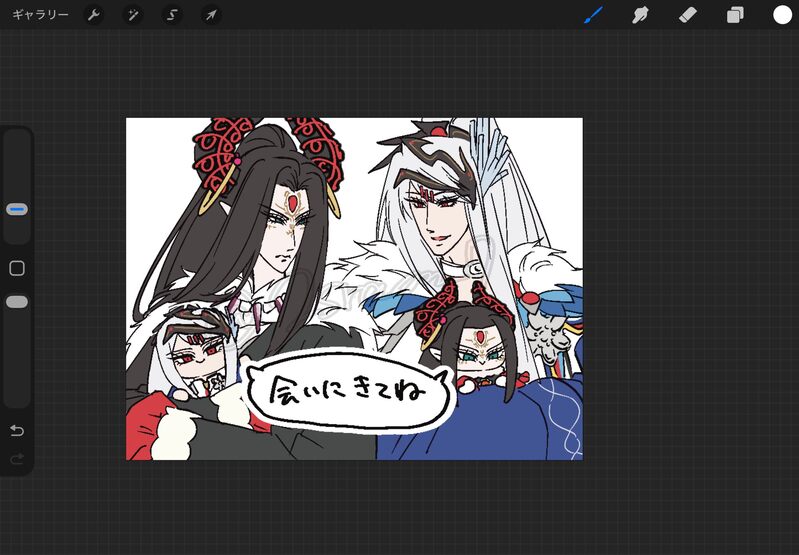Adjust the brush opacity slider handle
This screenshot has height=555, width=799.
tap(17, 302)
